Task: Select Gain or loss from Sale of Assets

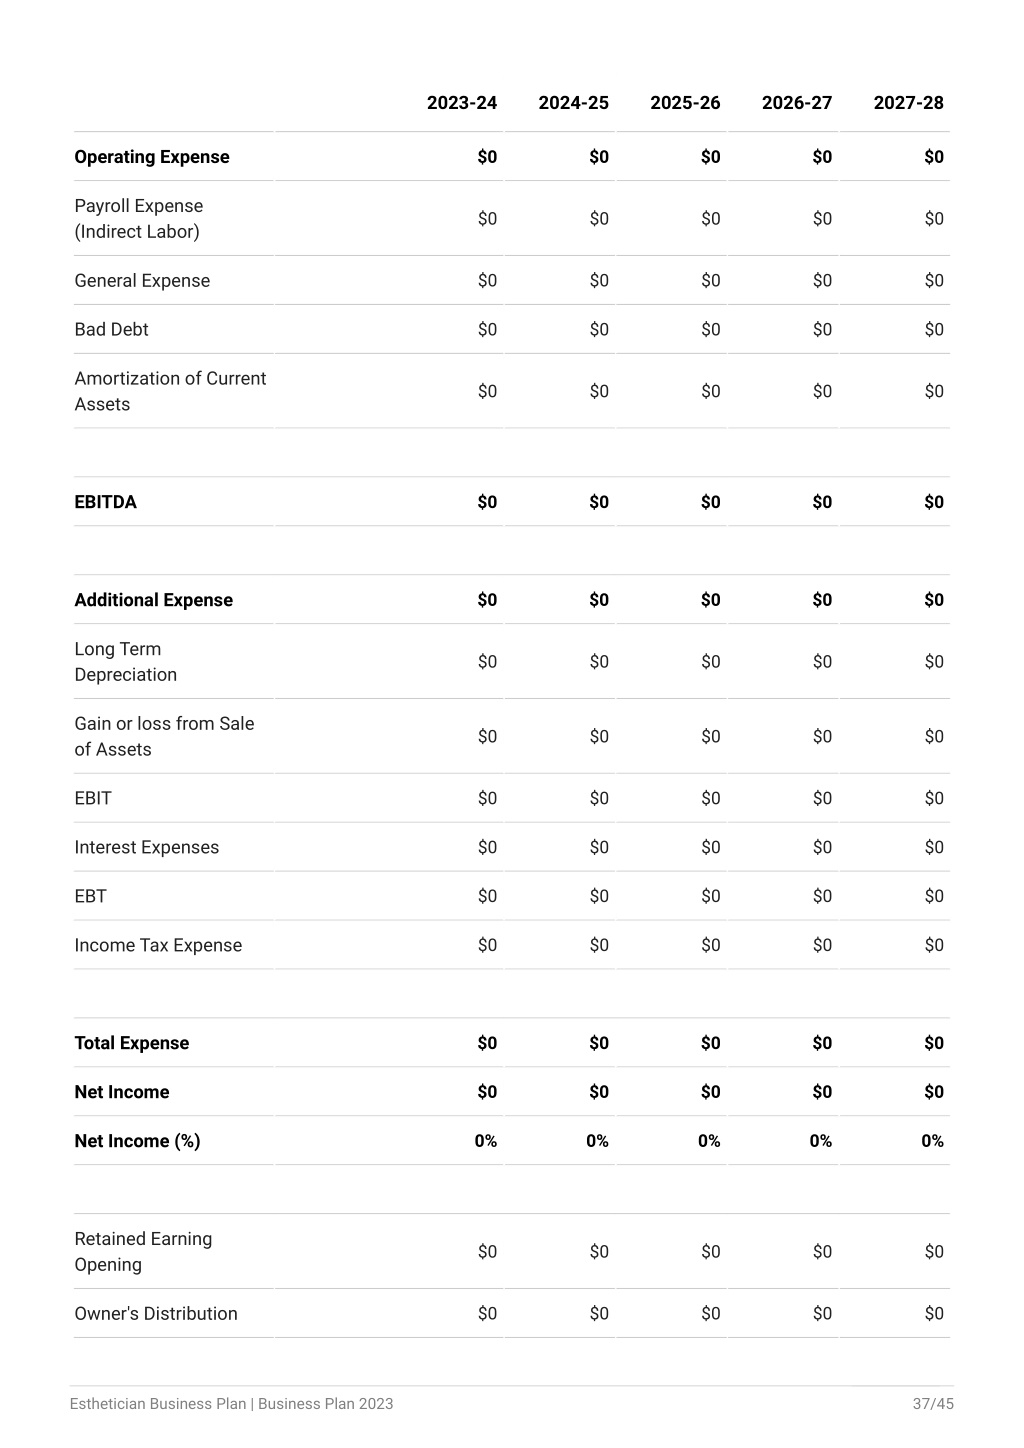Action: click(164, 737)
